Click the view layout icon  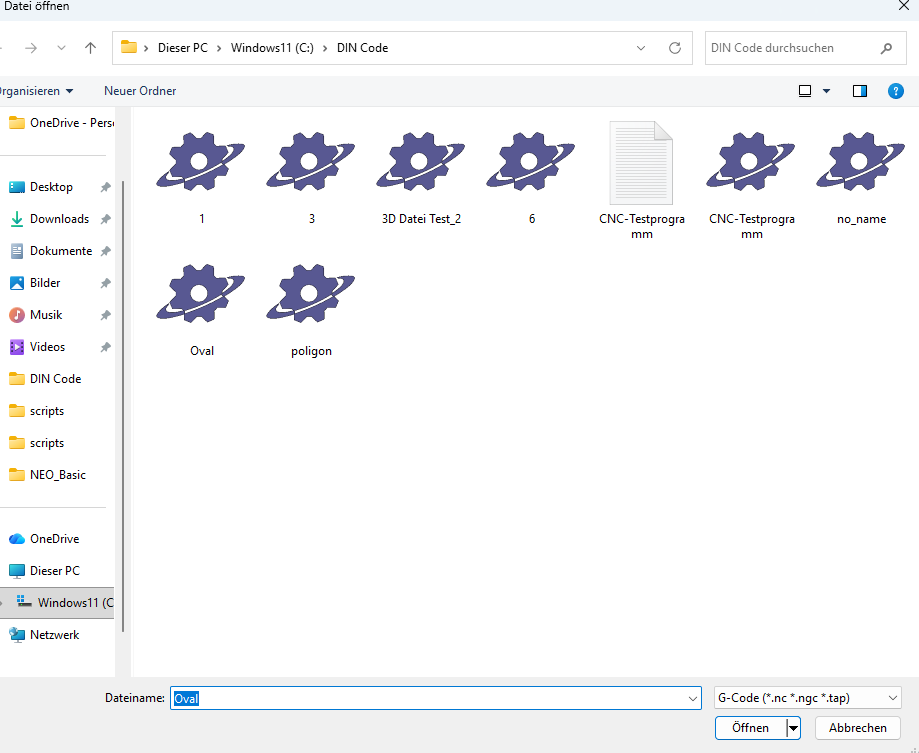coord(805,91)
